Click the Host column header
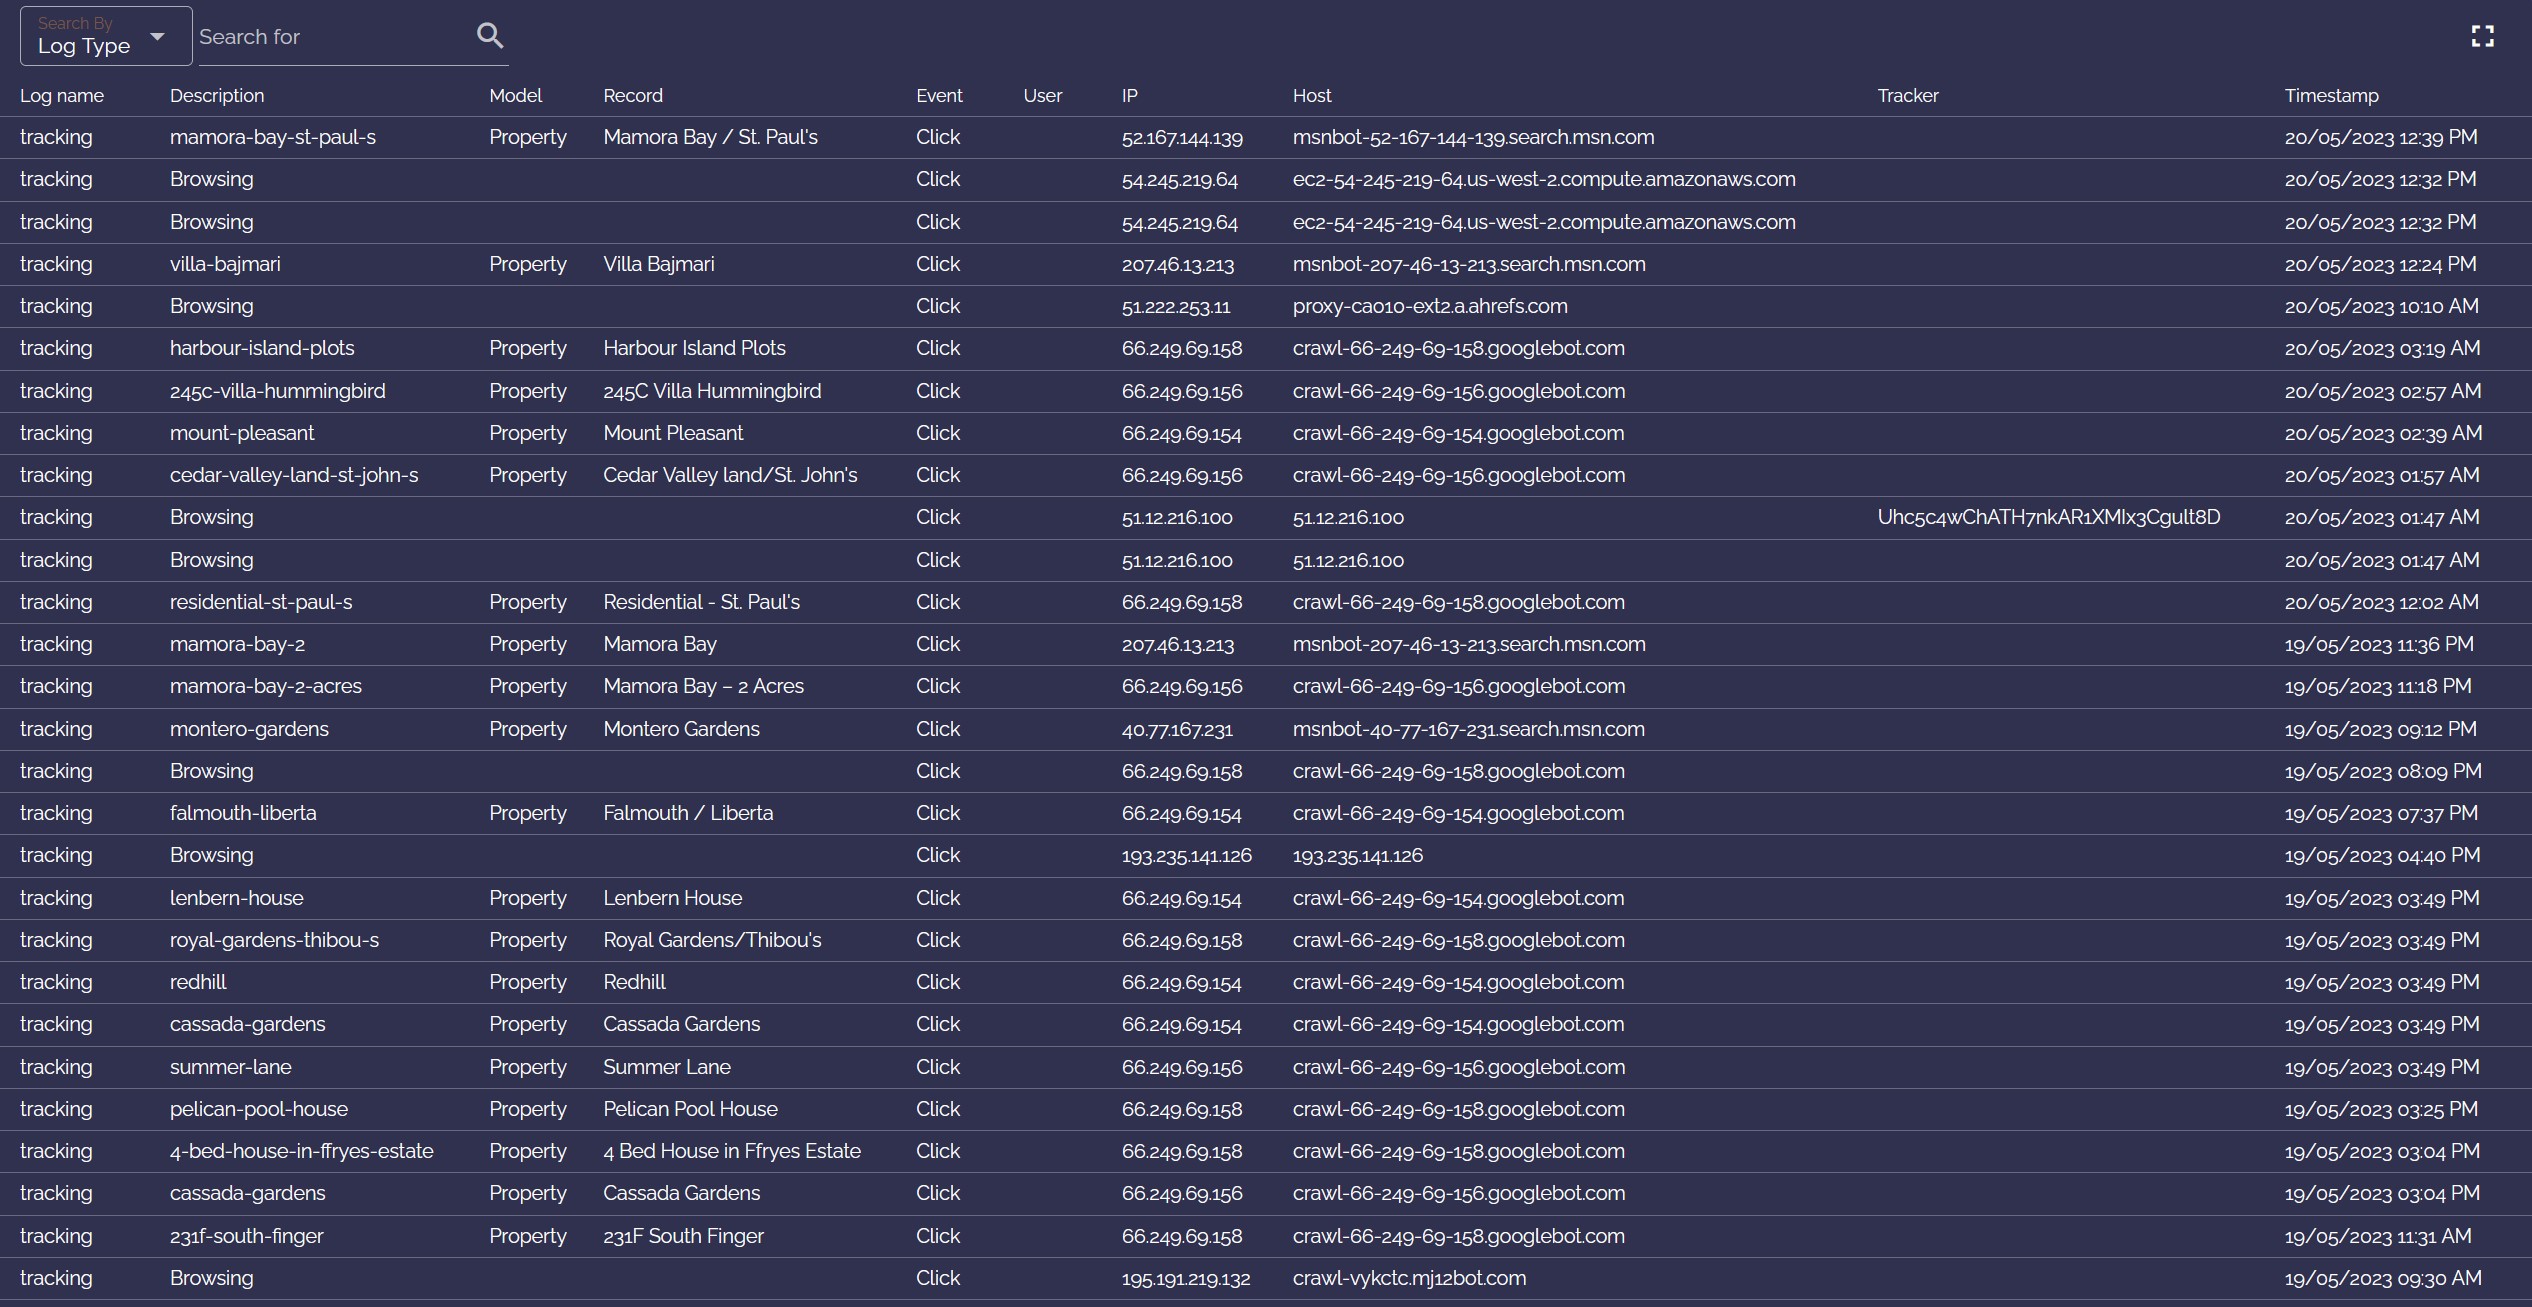 click(1311, 96)
